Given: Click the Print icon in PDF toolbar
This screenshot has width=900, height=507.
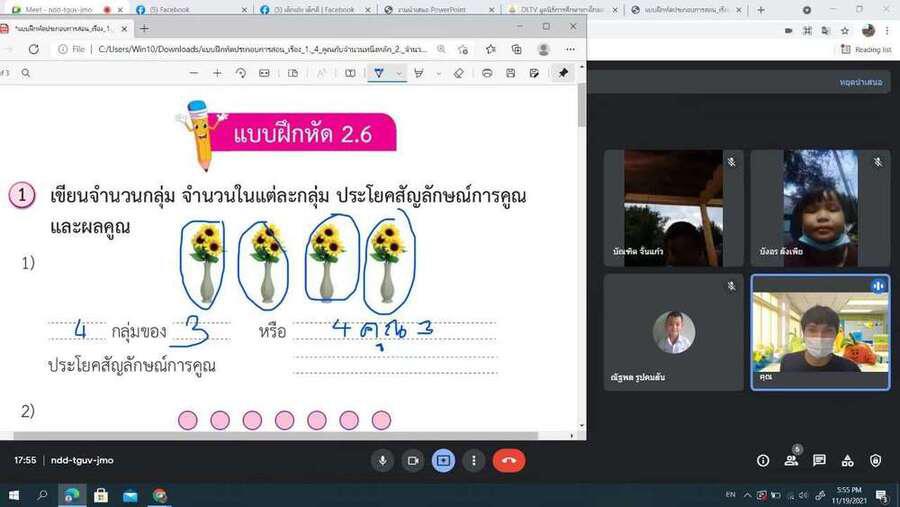Looking at the screenshot, I should 487,73.
